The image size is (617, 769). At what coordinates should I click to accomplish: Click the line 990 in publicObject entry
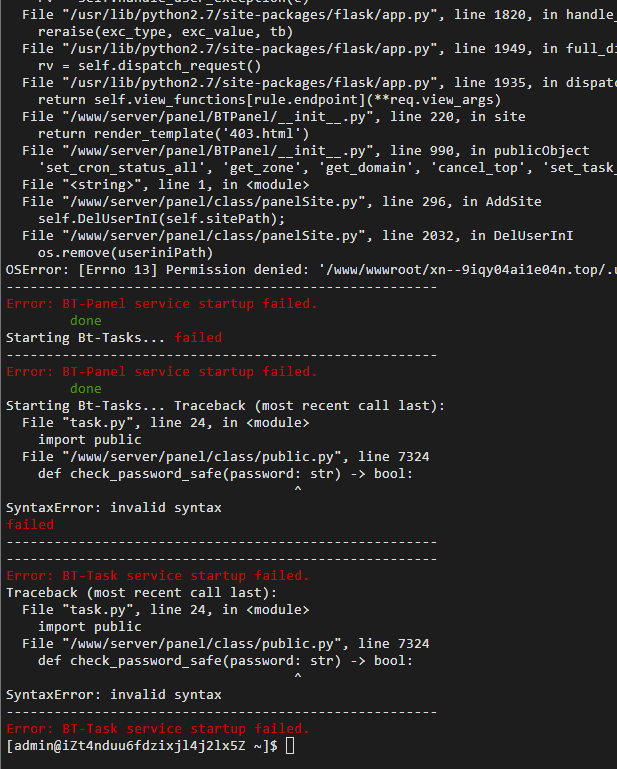pos(306,151)
